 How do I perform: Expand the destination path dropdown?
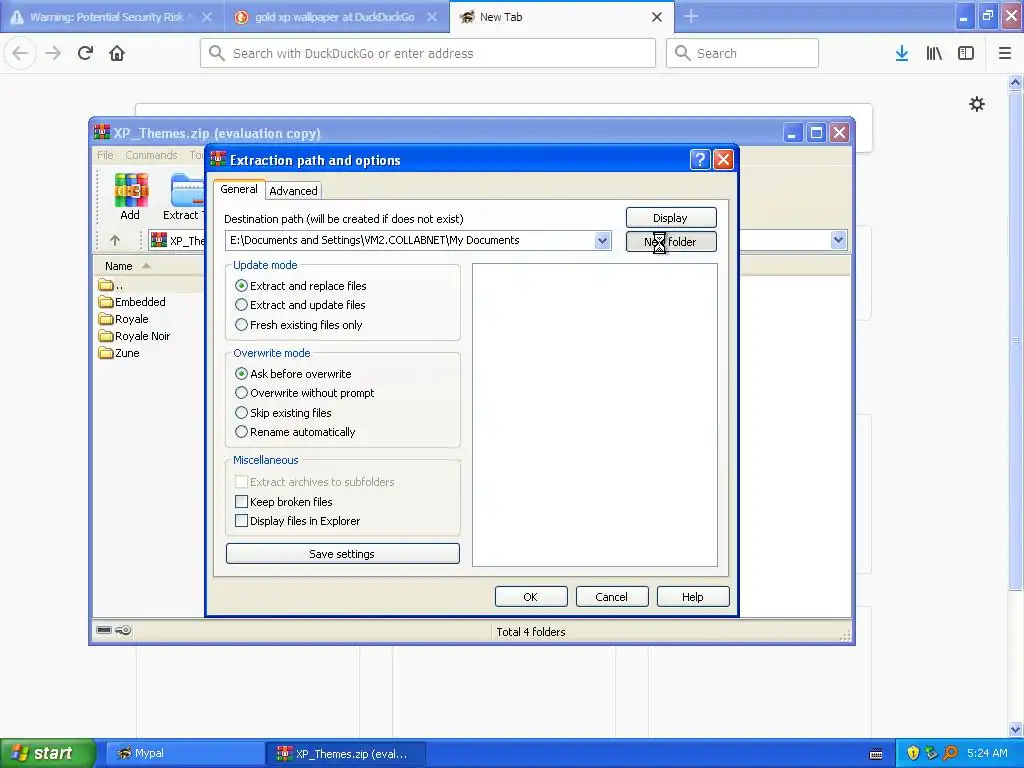(602, 240)
